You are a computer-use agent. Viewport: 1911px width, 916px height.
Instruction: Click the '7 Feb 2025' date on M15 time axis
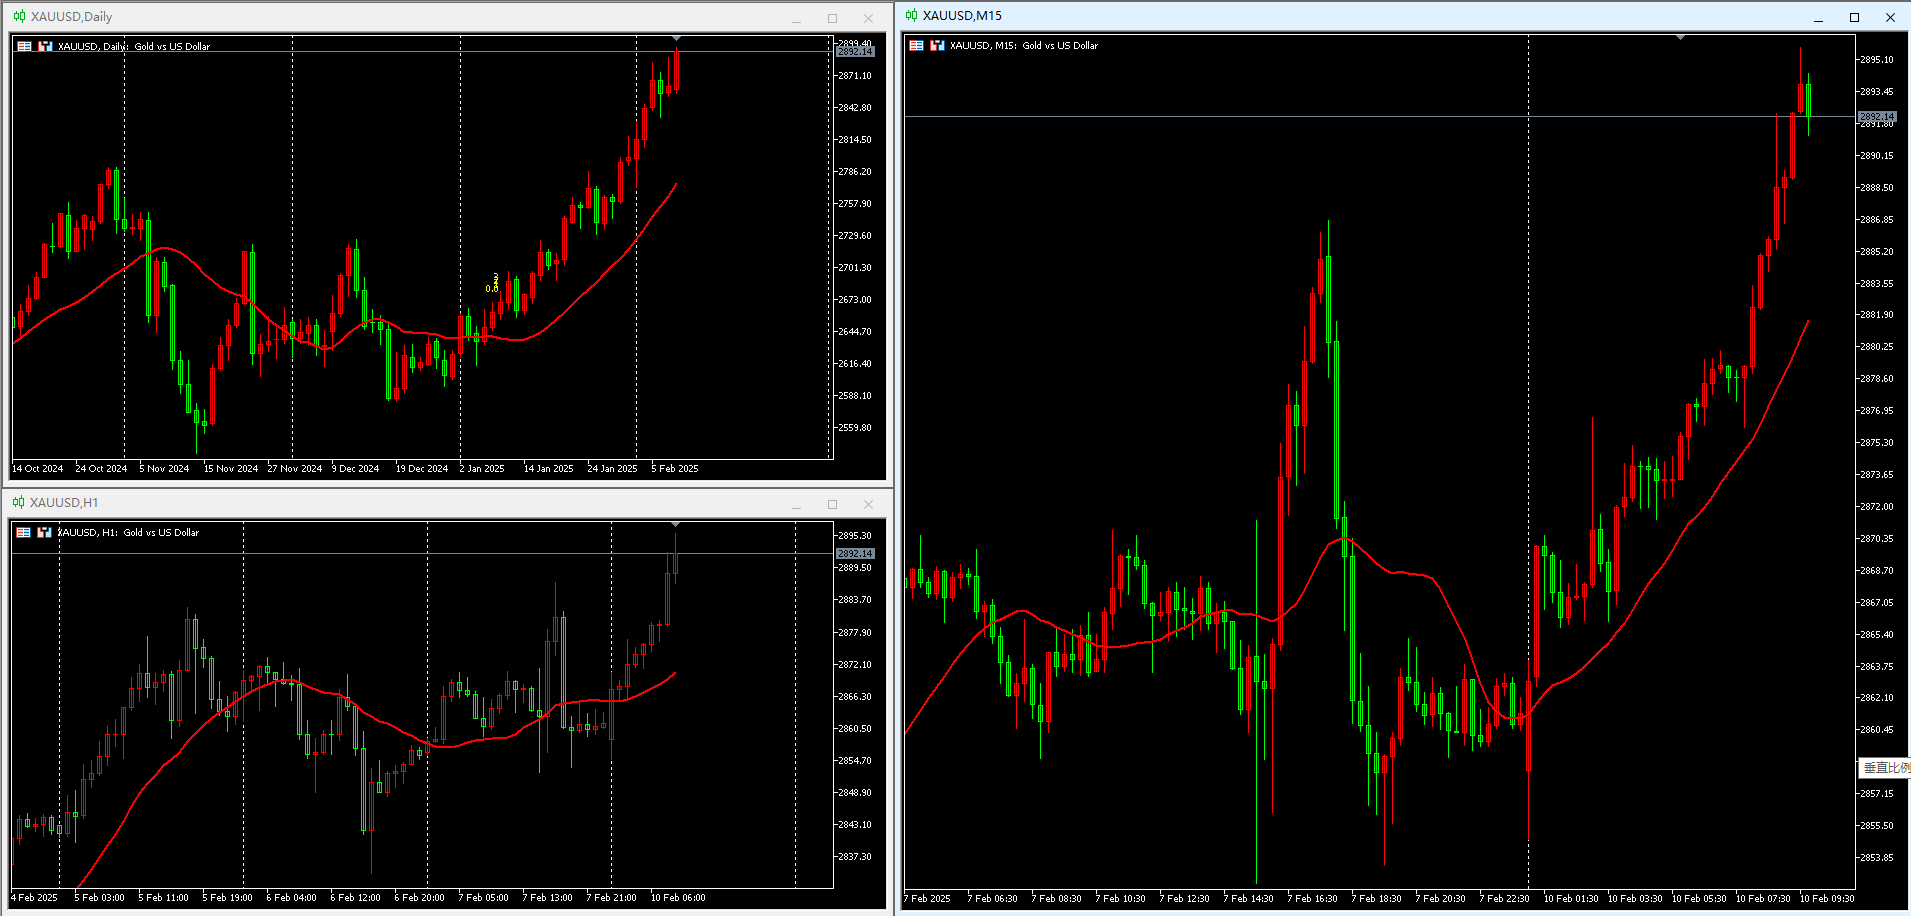pyautogui.click(x=928, y=898)
